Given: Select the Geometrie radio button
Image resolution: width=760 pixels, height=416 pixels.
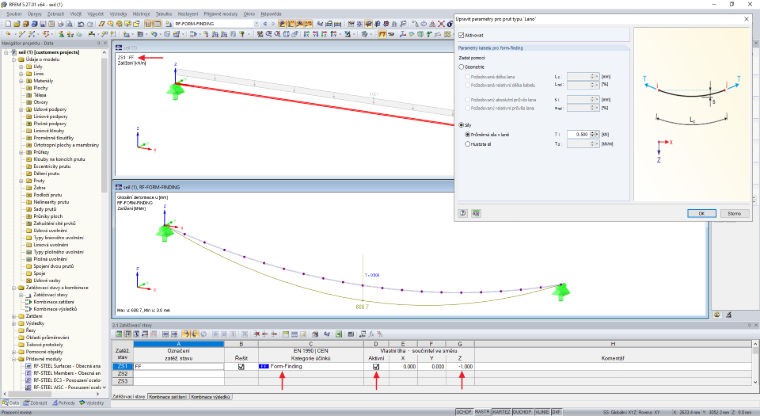Looking at the screenshot, I should click(461, 67).
